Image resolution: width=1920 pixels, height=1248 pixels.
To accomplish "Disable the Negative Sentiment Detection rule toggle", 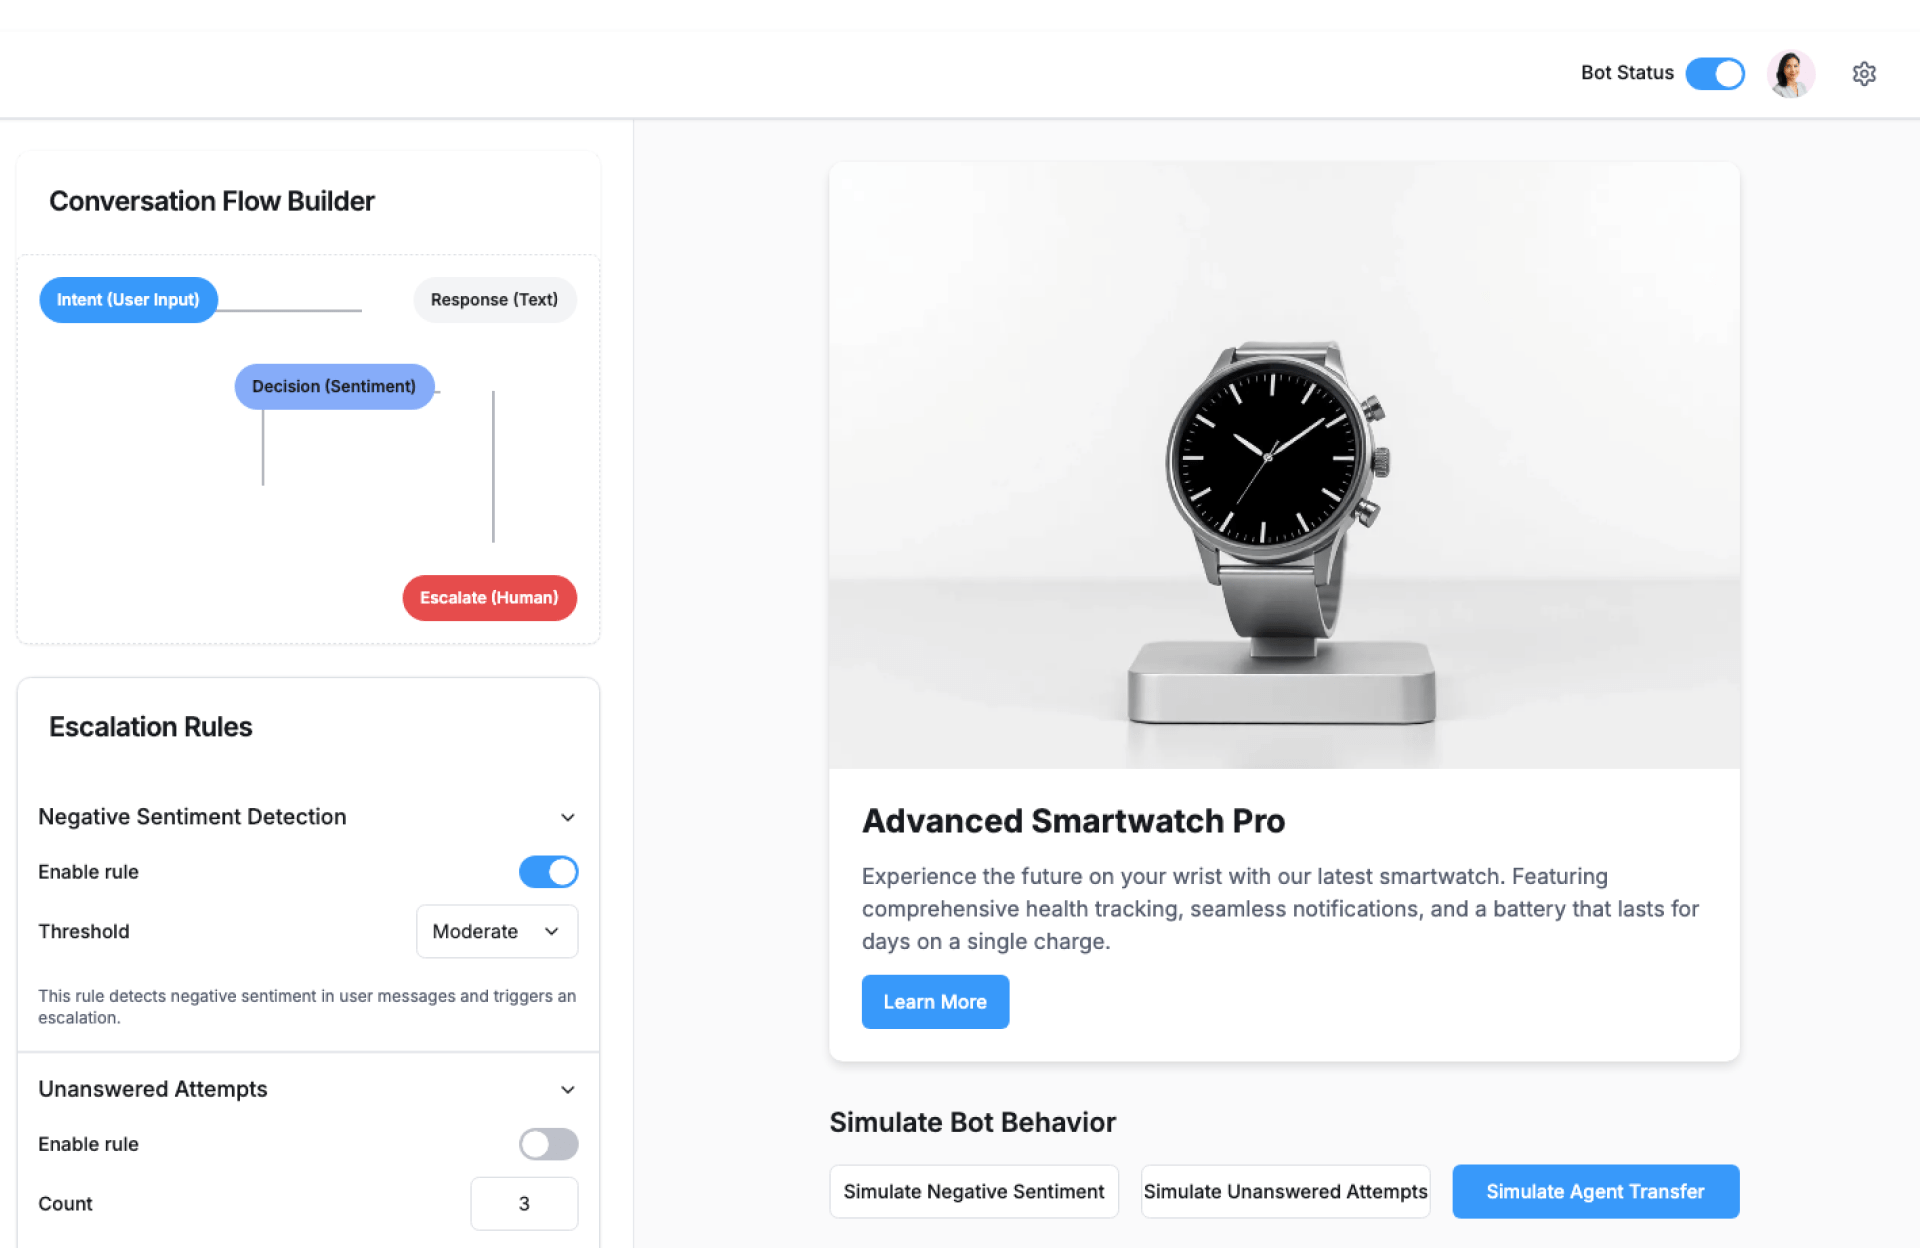I will (548, 872).
